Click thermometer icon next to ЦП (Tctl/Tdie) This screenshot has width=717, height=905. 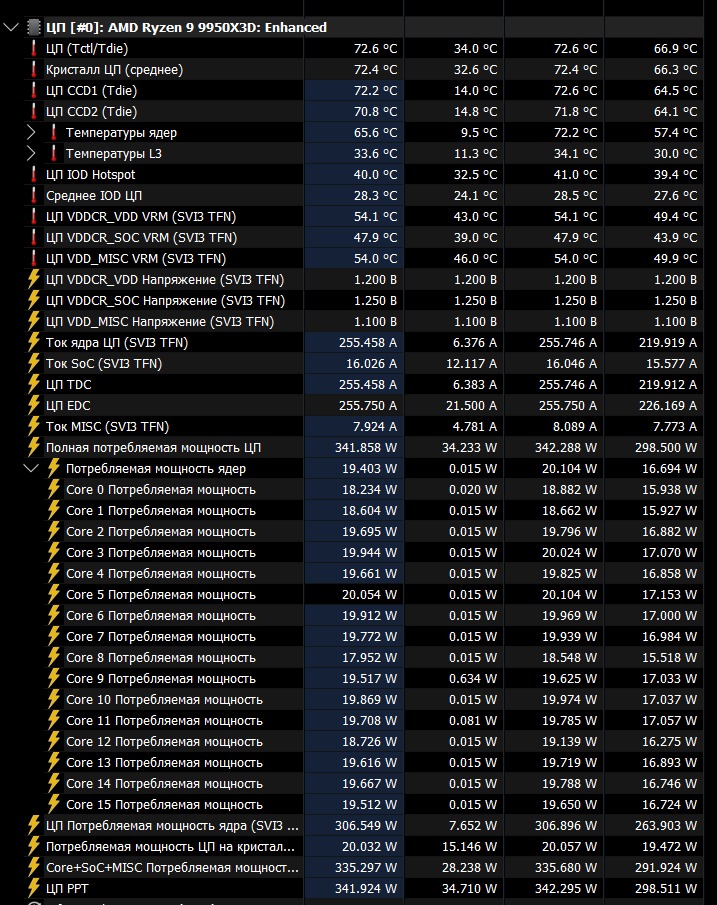[x=34, y=48]
